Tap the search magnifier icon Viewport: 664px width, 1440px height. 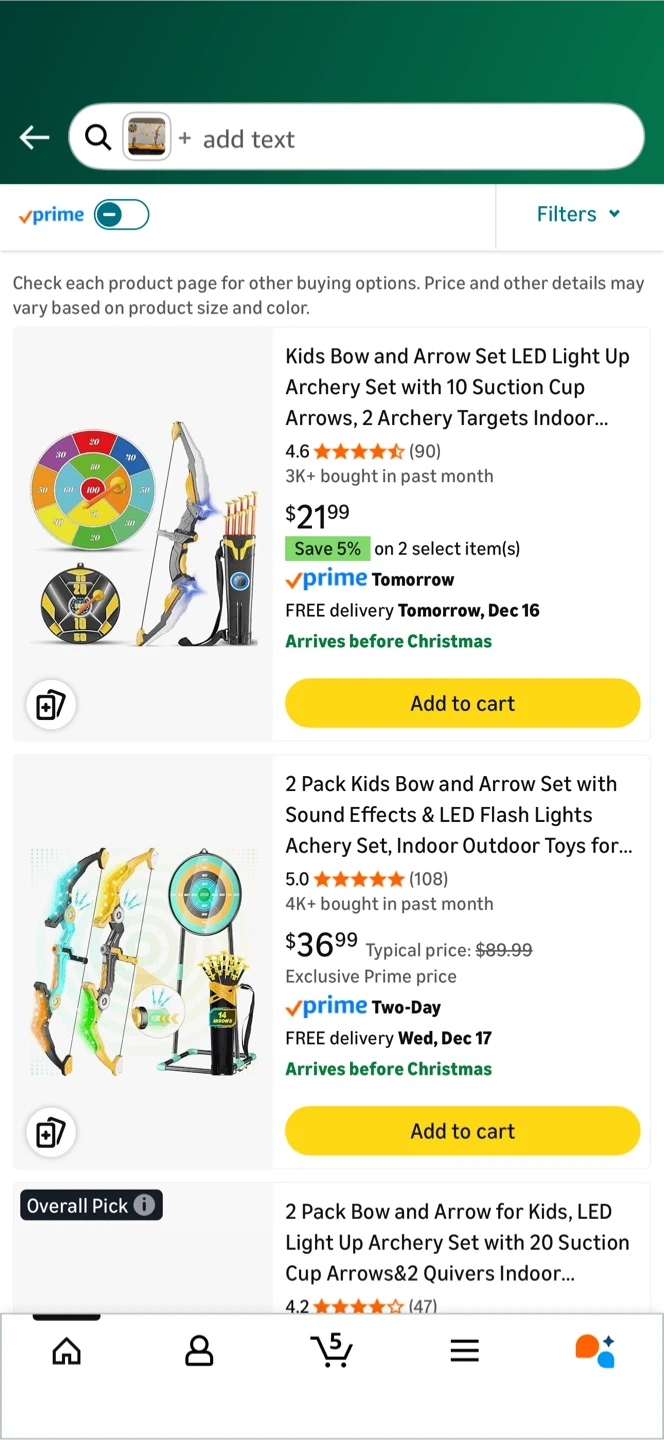98,137
